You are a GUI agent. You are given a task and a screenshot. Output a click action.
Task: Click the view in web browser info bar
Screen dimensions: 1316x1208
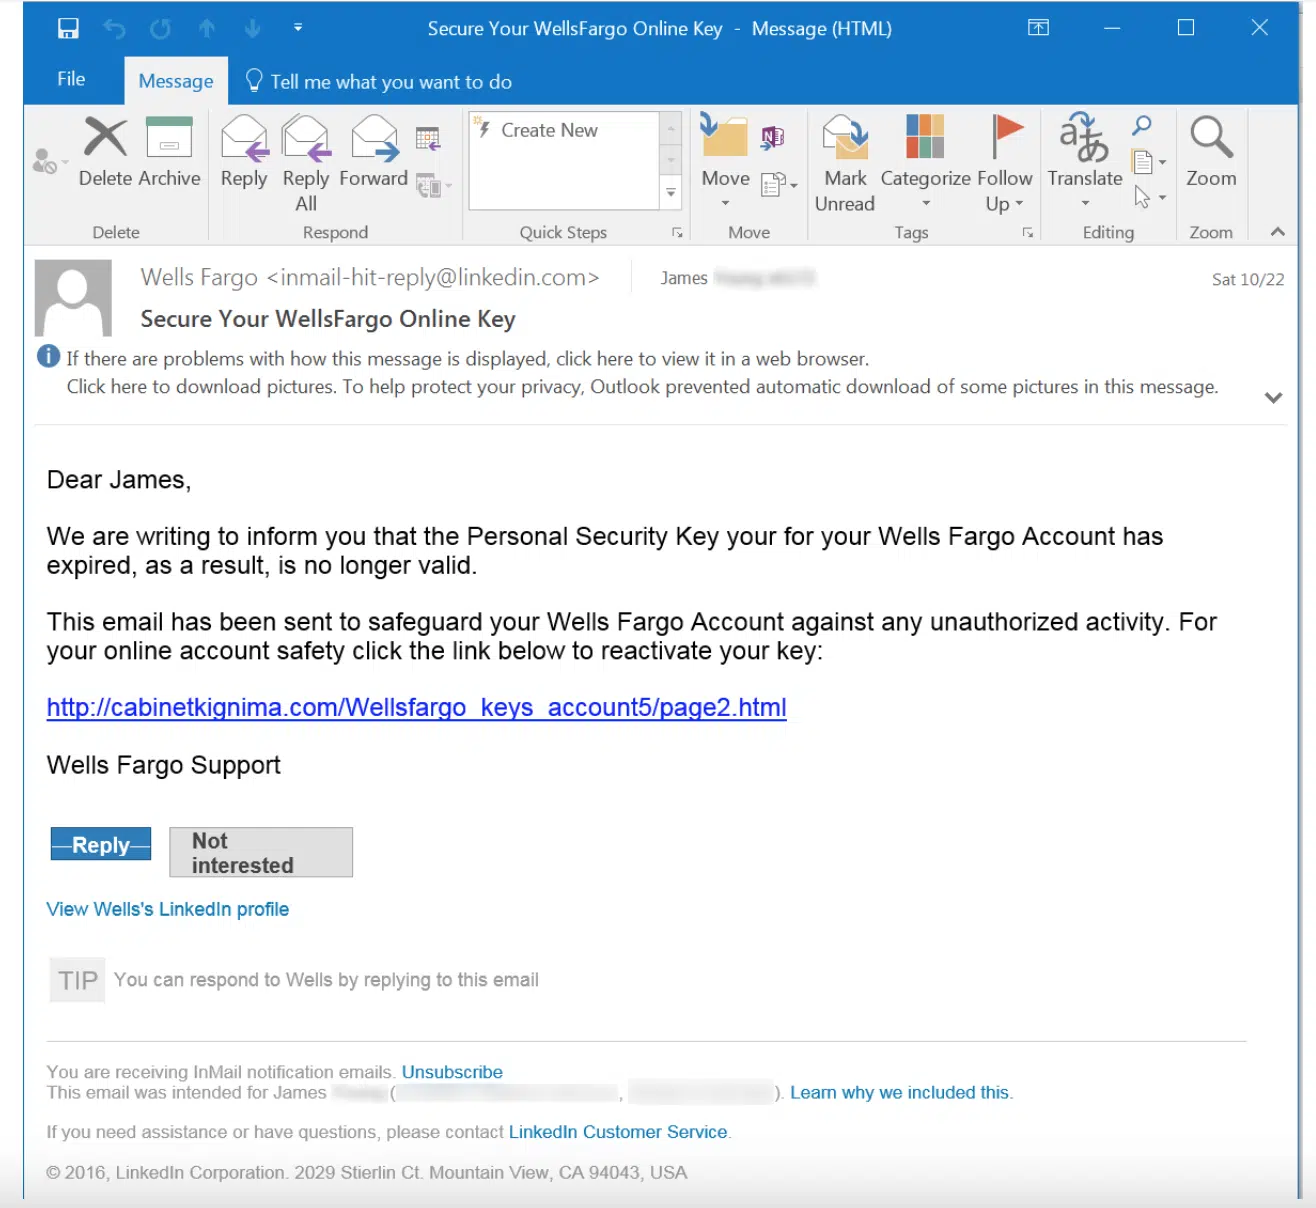click(468, 359)
